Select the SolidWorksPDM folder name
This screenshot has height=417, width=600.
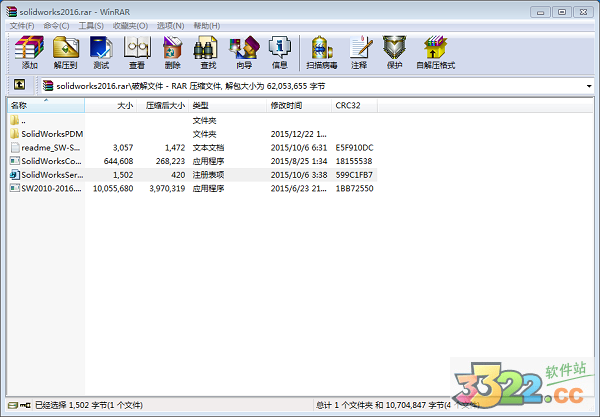pos(52,134)
